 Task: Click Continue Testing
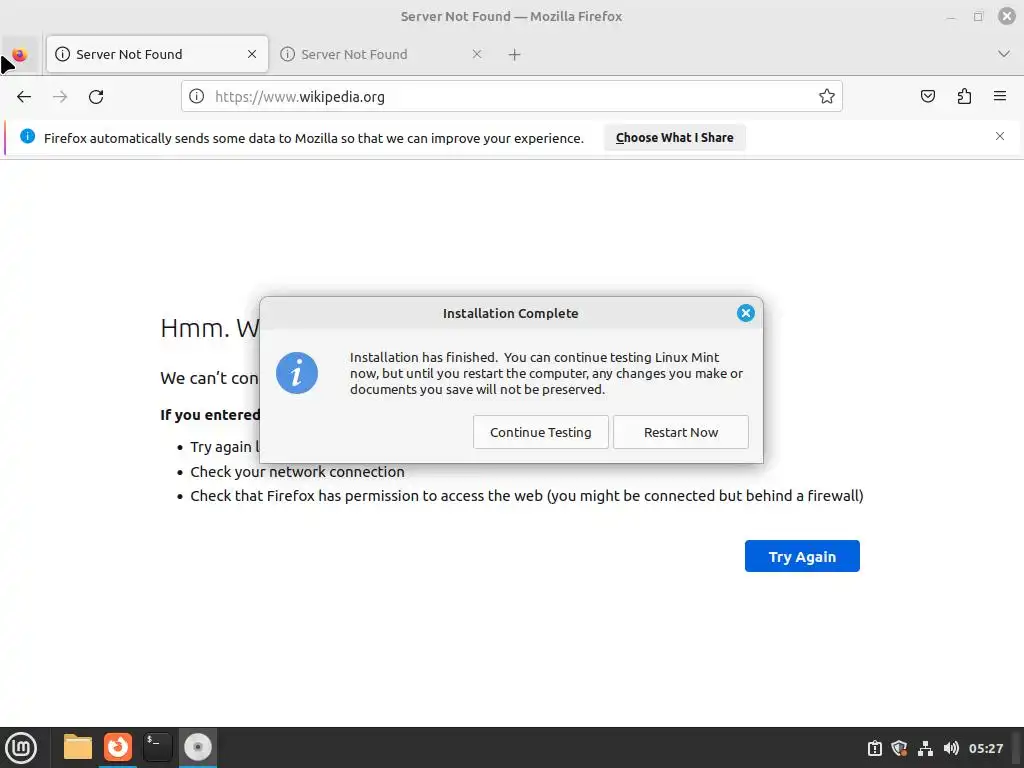click(541, 432)
